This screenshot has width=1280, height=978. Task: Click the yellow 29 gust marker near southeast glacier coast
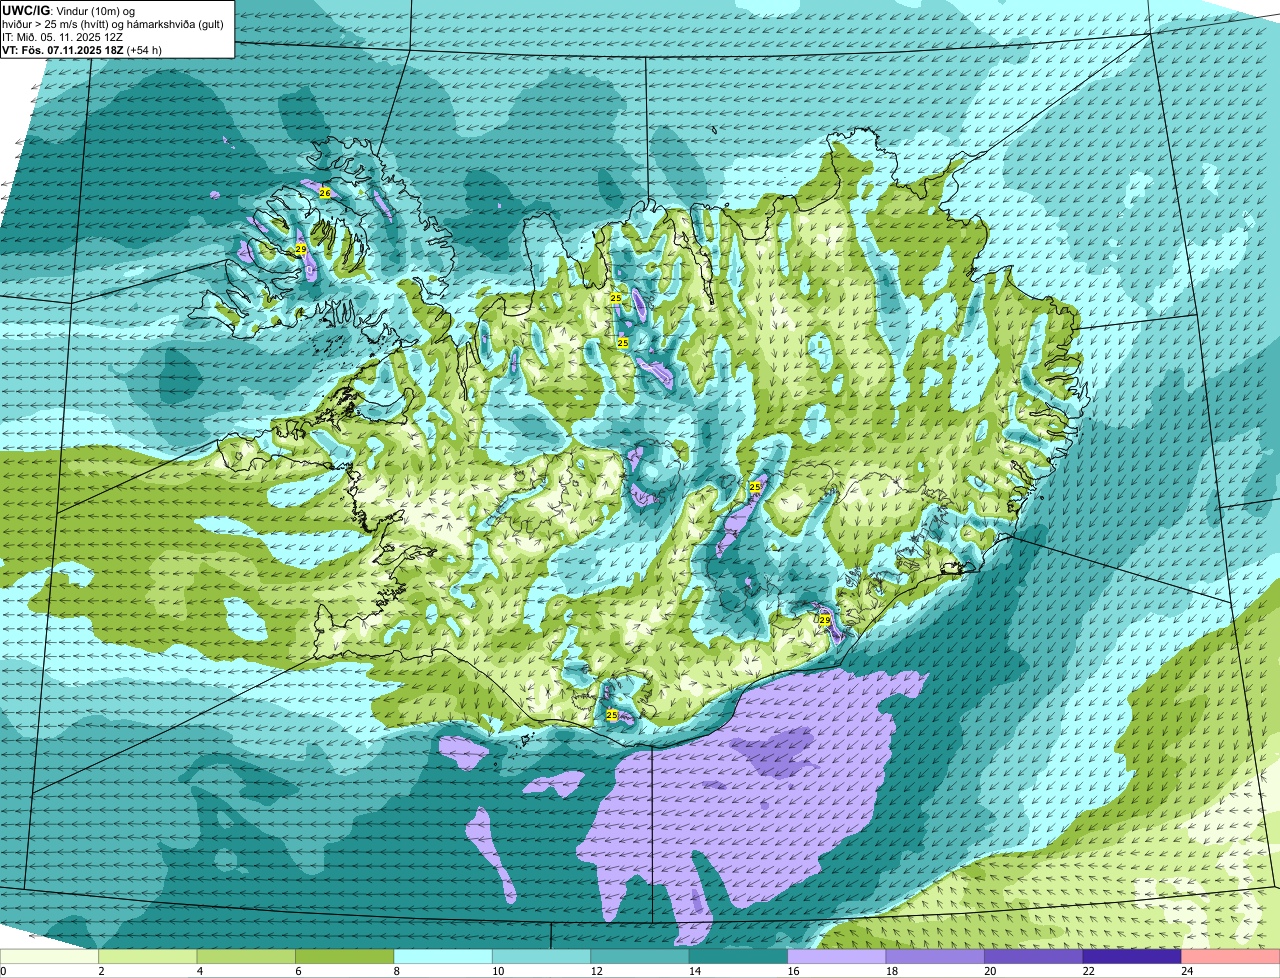tap(825, 620)
